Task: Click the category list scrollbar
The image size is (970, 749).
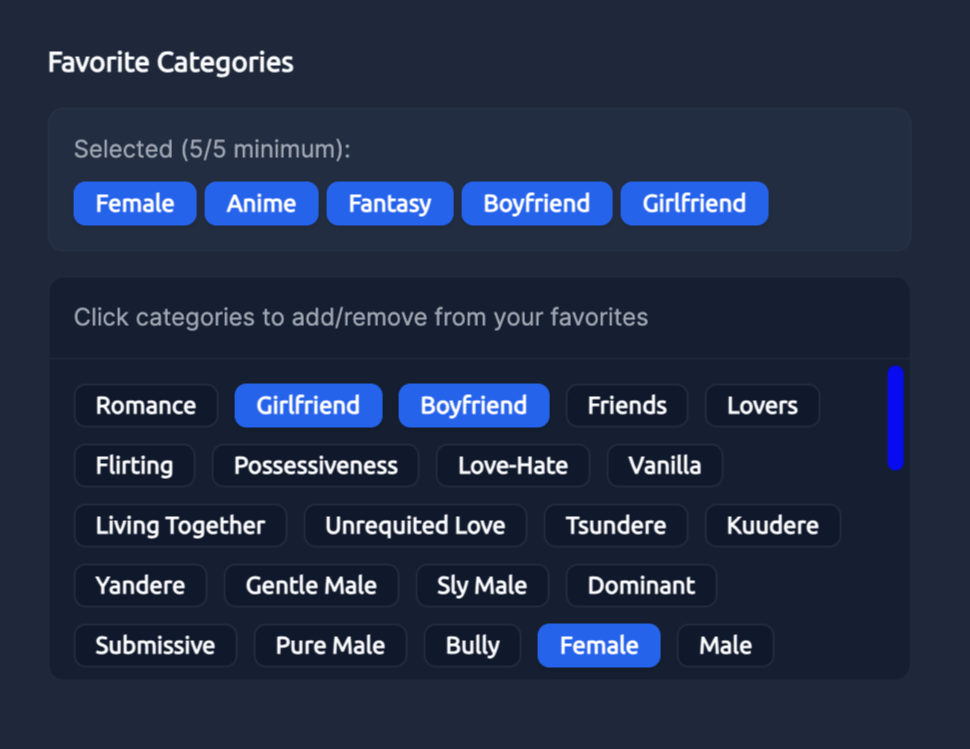Action: pyautogui.click(x=894, y=420)
